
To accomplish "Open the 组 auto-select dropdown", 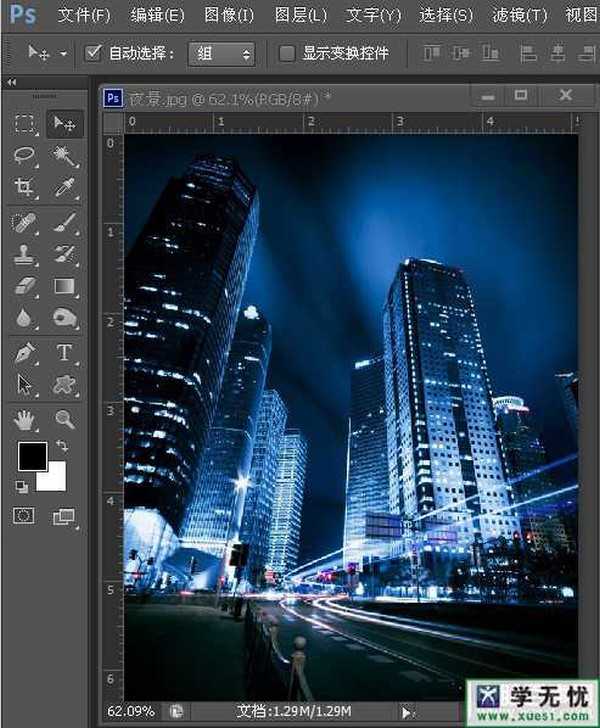I will click(x=221, y=53).
